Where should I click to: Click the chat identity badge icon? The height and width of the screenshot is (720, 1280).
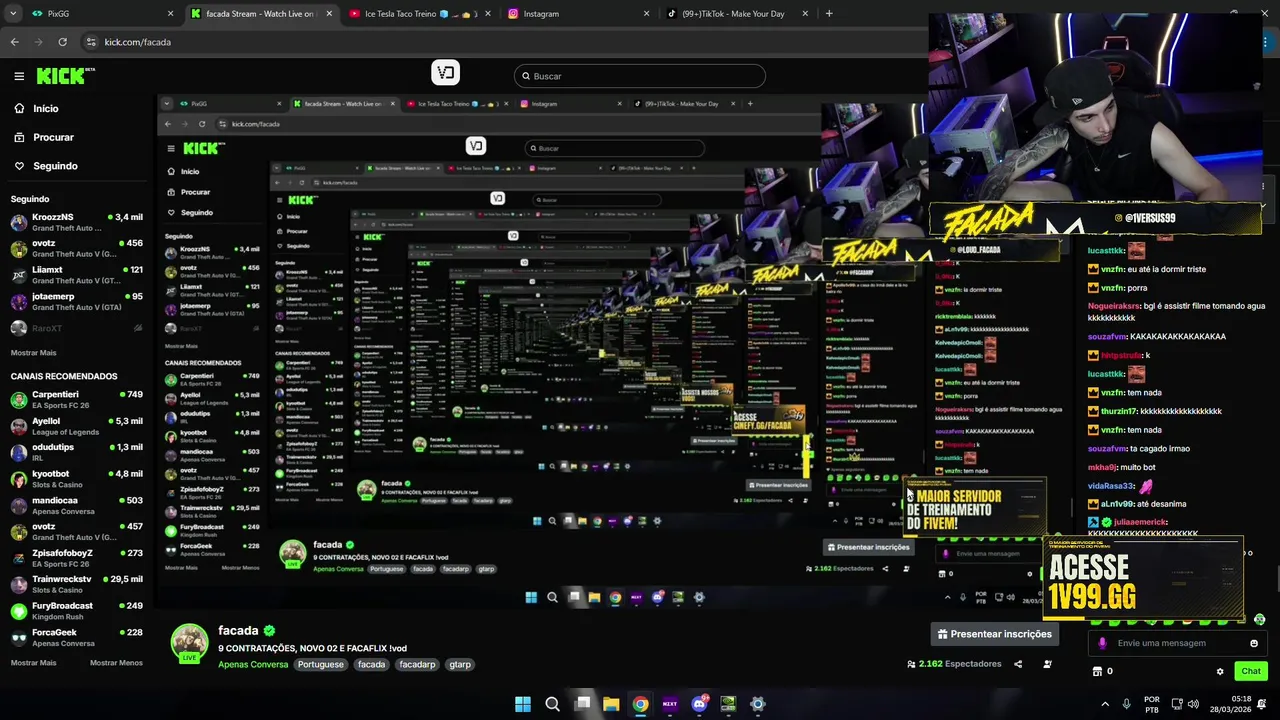tap(1102, 643)
